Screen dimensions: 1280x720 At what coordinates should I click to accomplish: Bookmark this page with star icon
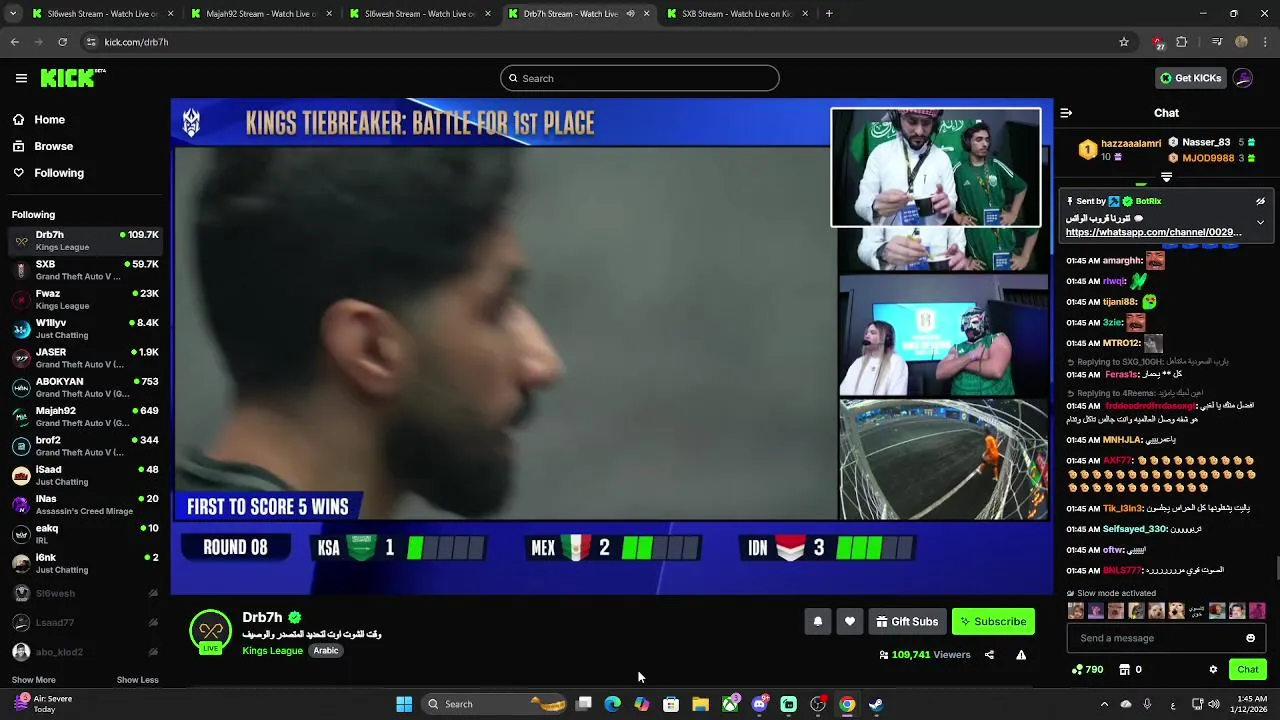1124,42
